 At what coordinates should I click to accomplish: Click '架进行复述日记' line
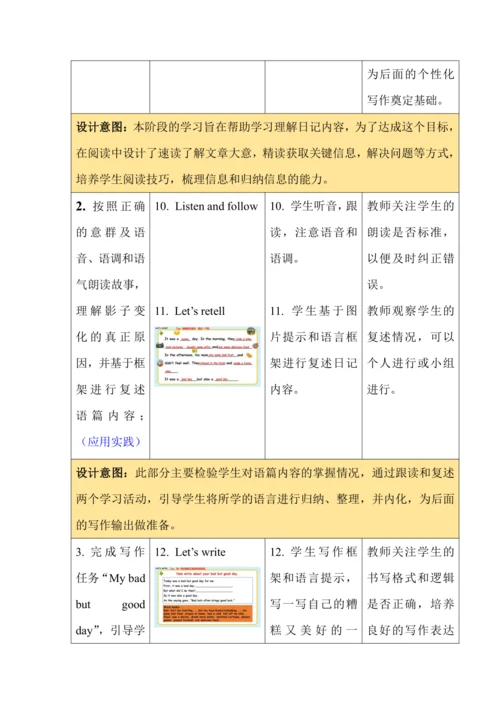[313, 363]
